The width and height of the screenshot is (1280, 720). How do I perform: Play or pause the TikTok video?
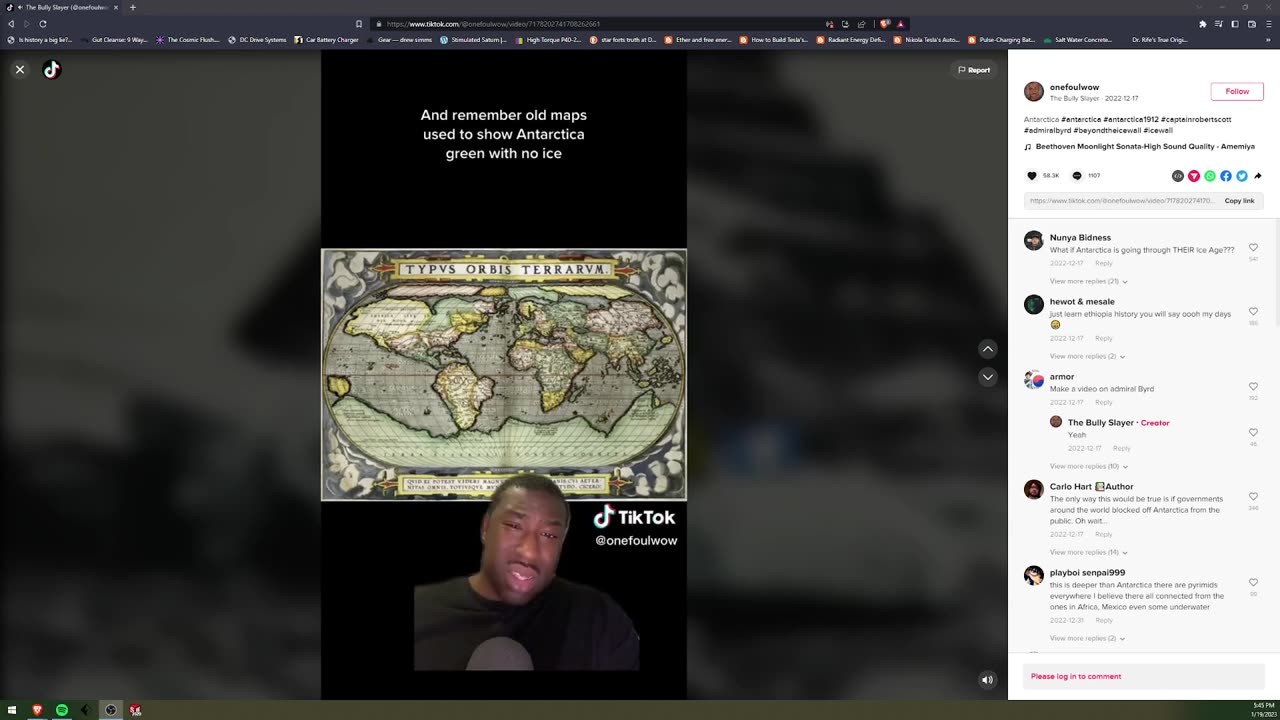click(504, 375)
